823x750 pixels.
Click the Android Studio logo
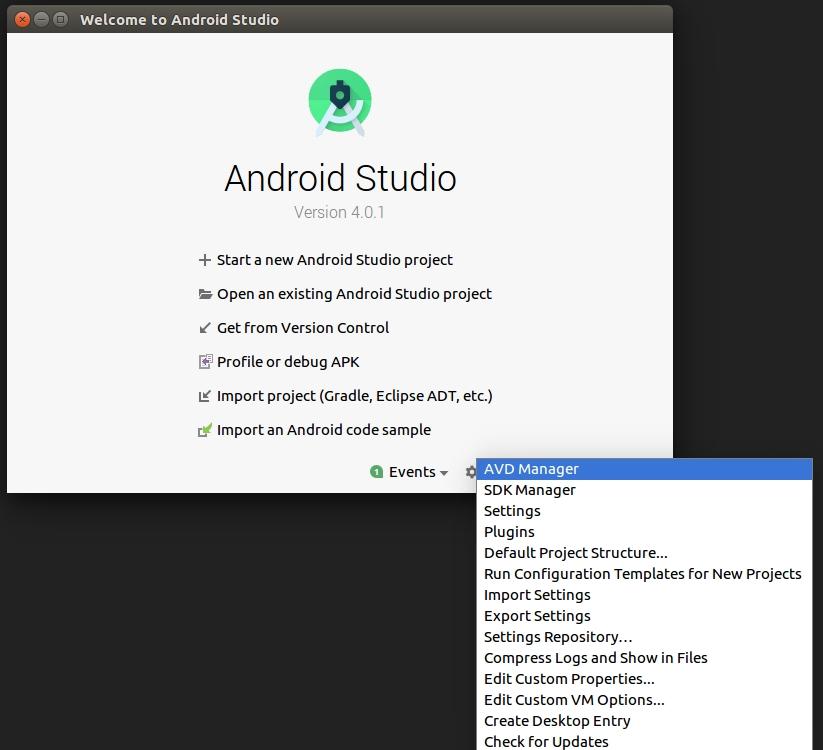340,102
